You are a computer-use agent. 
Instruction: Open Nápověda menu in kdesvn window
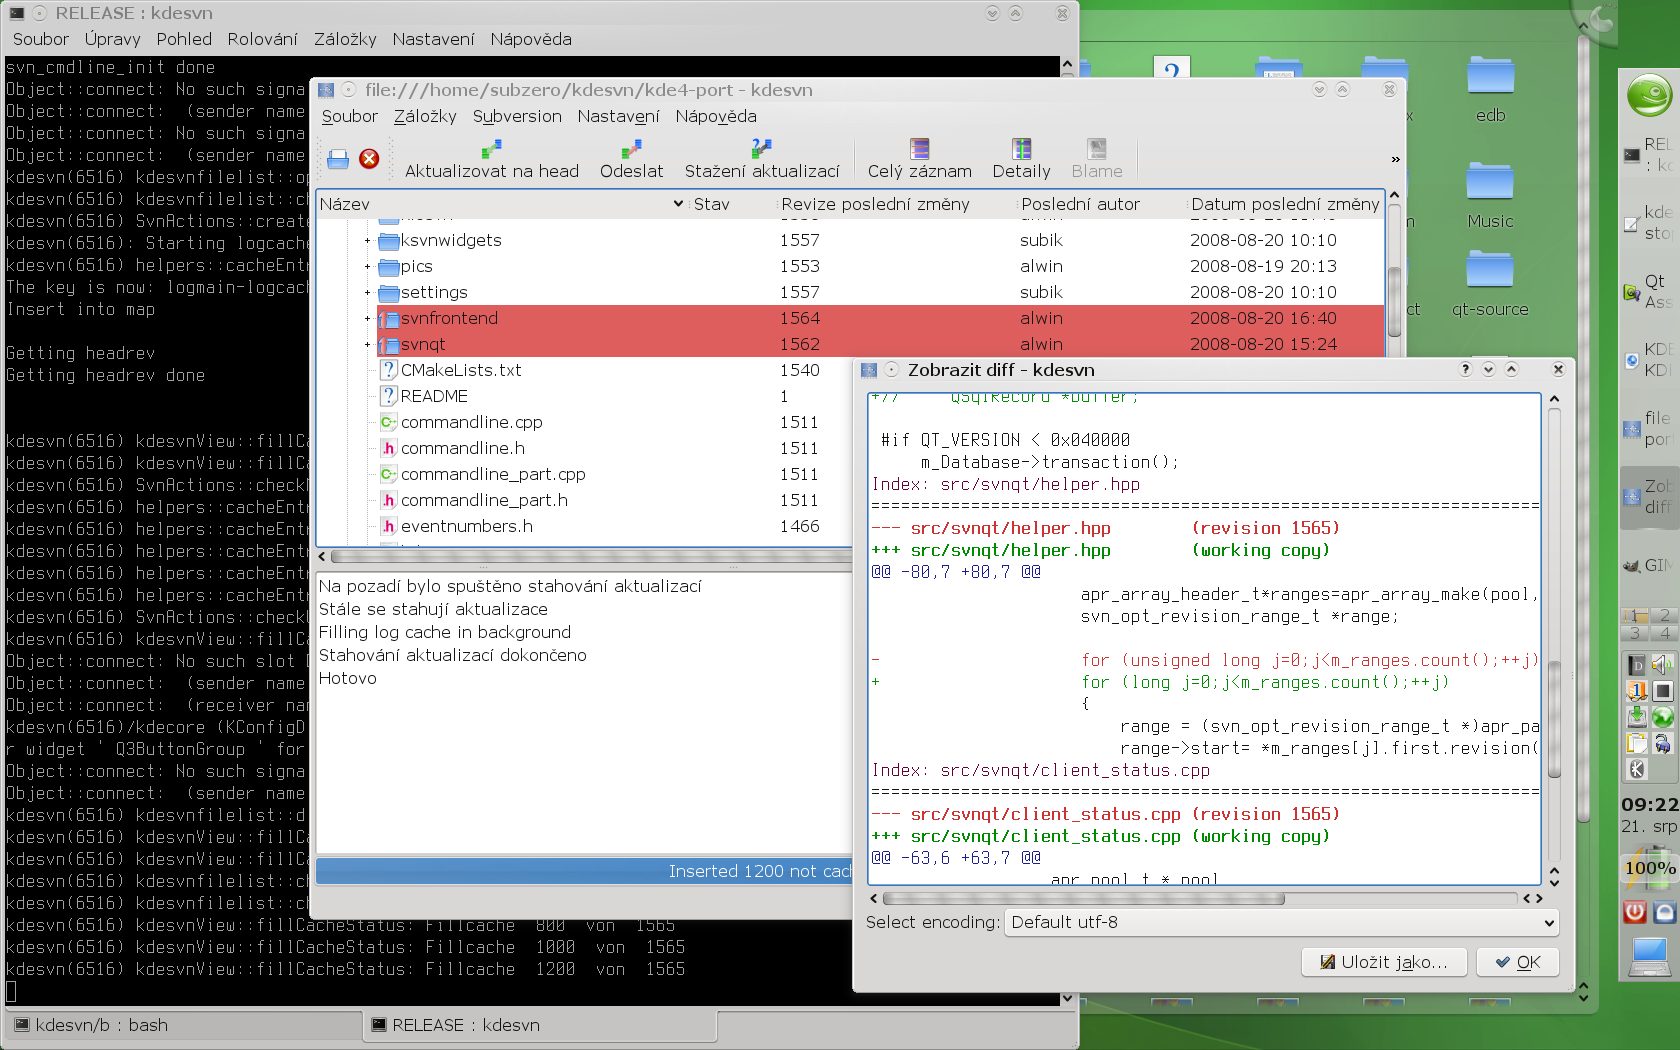[x=716, y=116]
